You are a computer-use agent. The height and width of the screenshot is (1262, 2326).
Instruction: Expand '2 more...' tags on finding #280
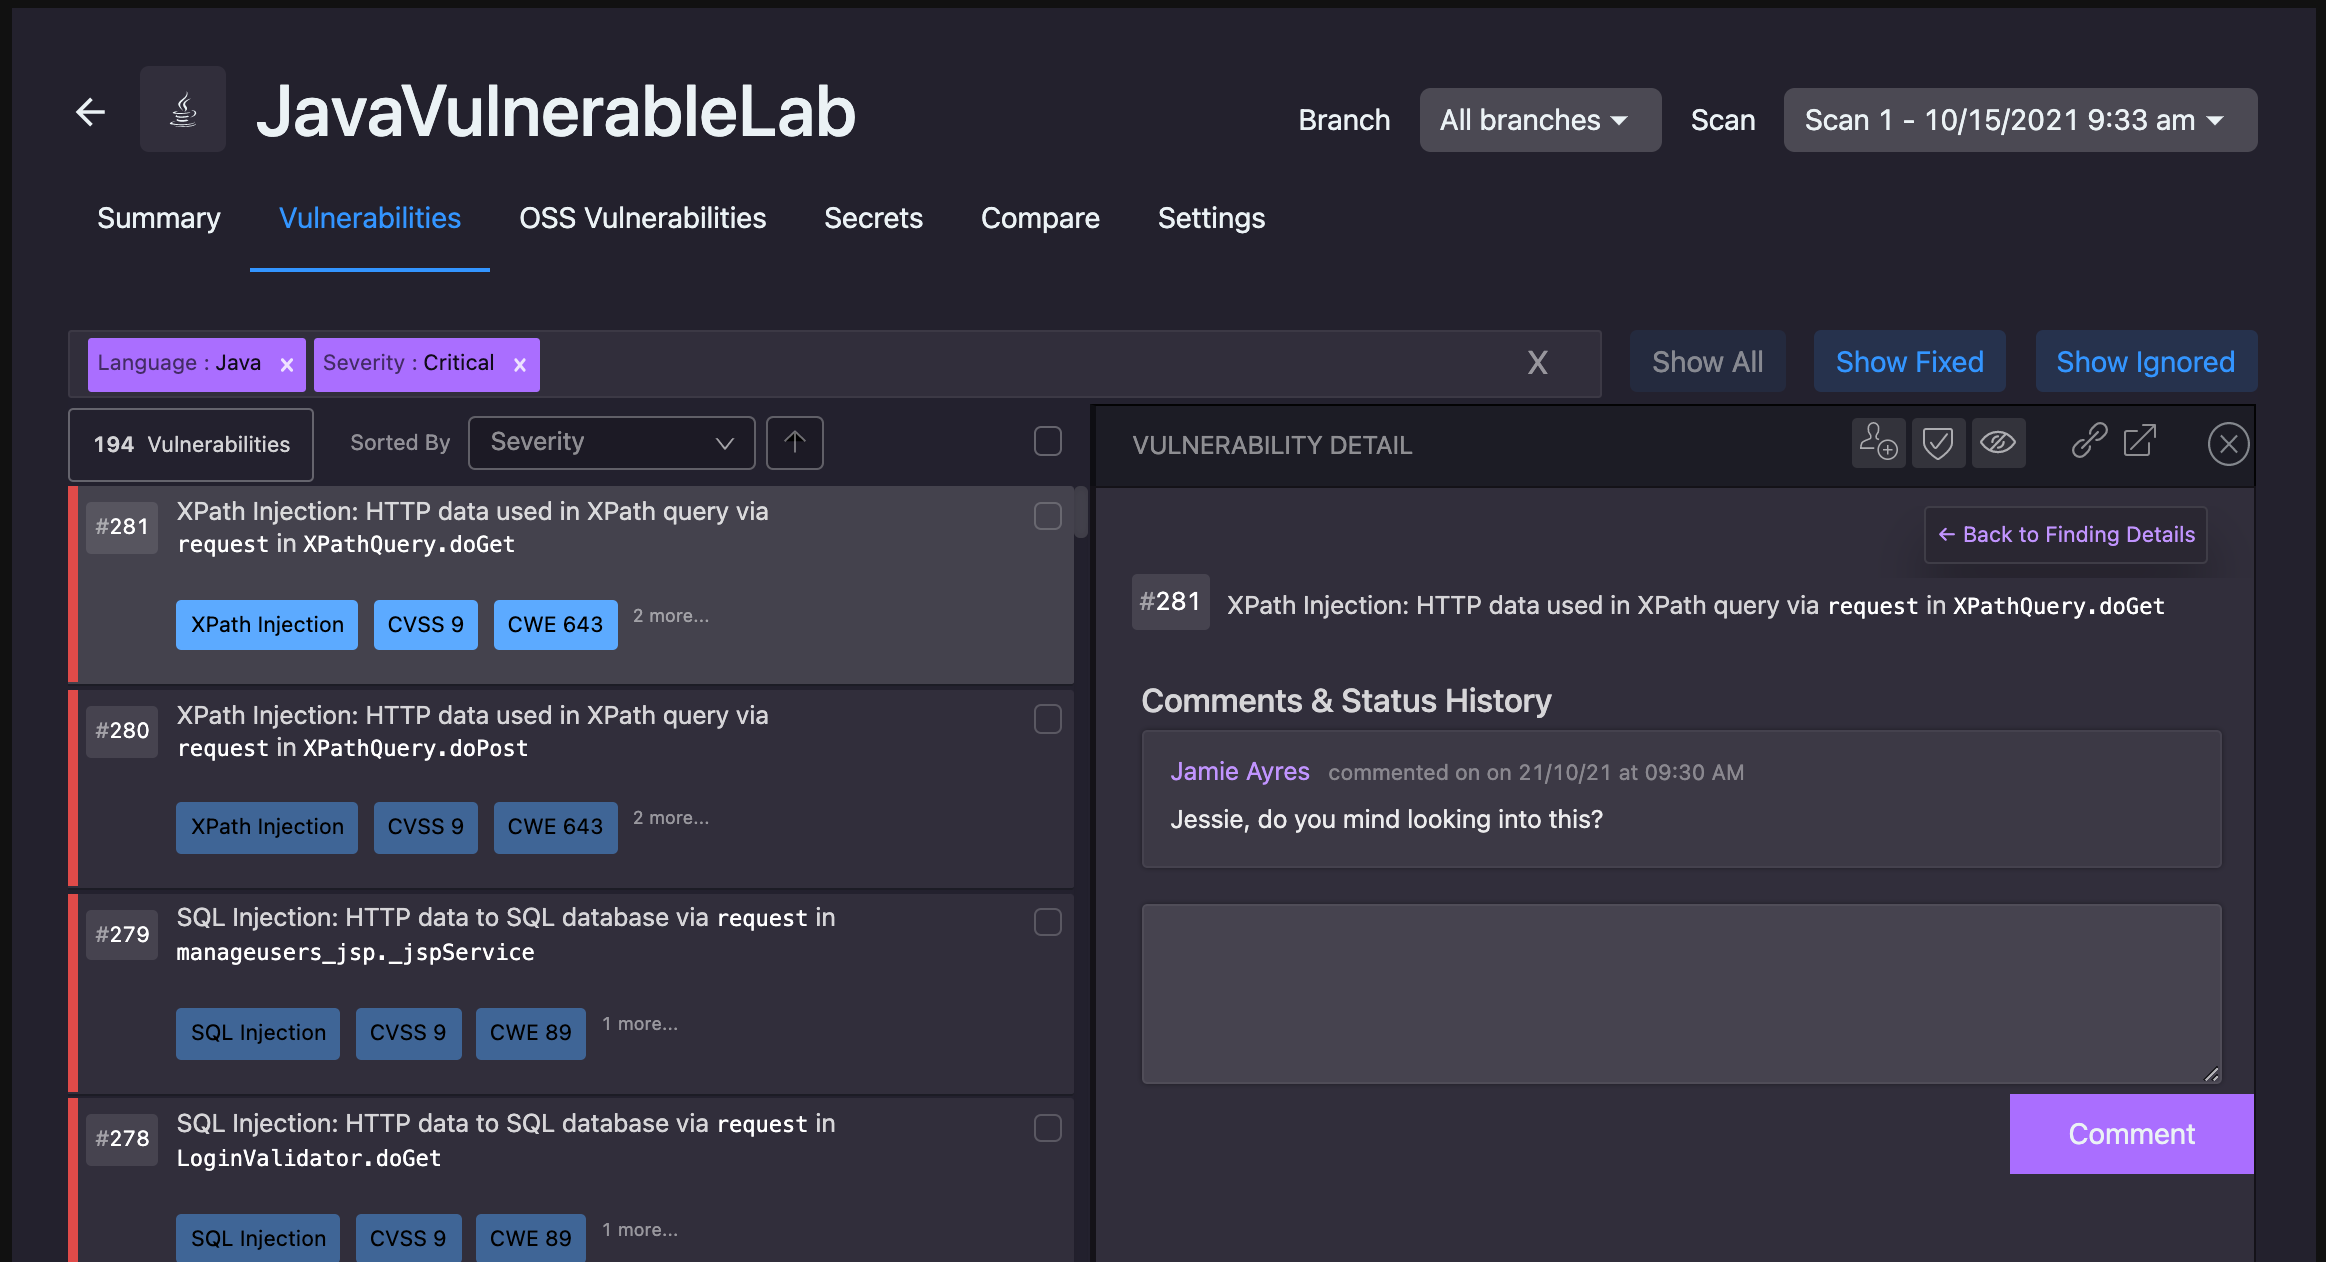(x=671, y=818)
